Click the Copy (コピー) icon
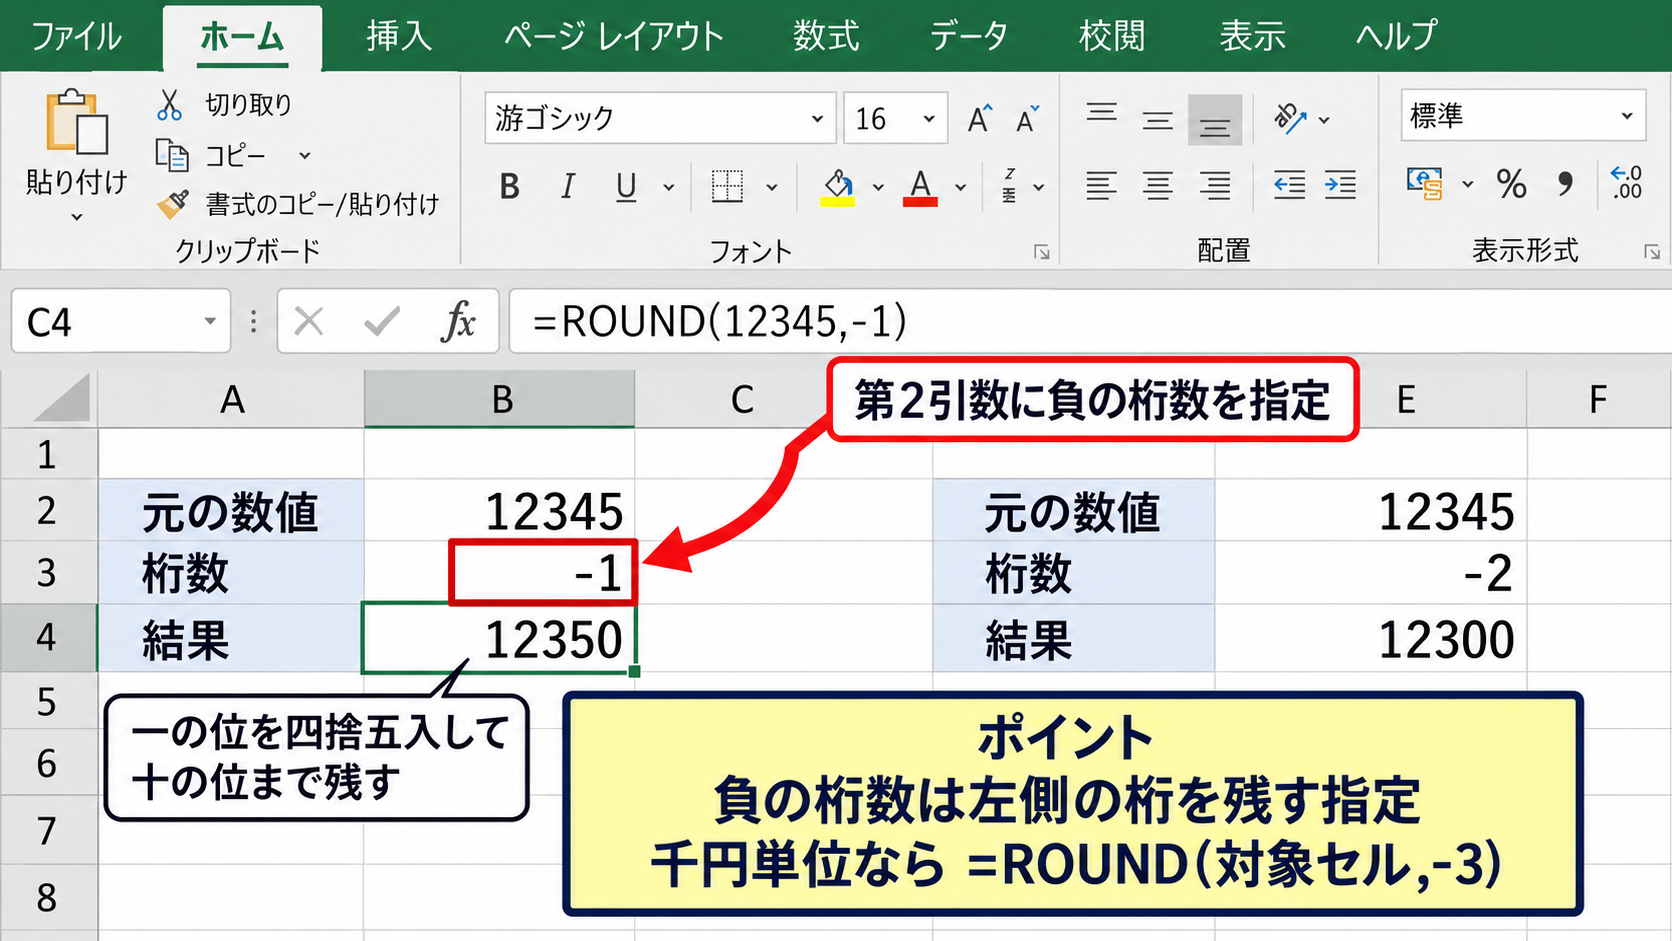The image size is (1672, 941). (172, 155)
